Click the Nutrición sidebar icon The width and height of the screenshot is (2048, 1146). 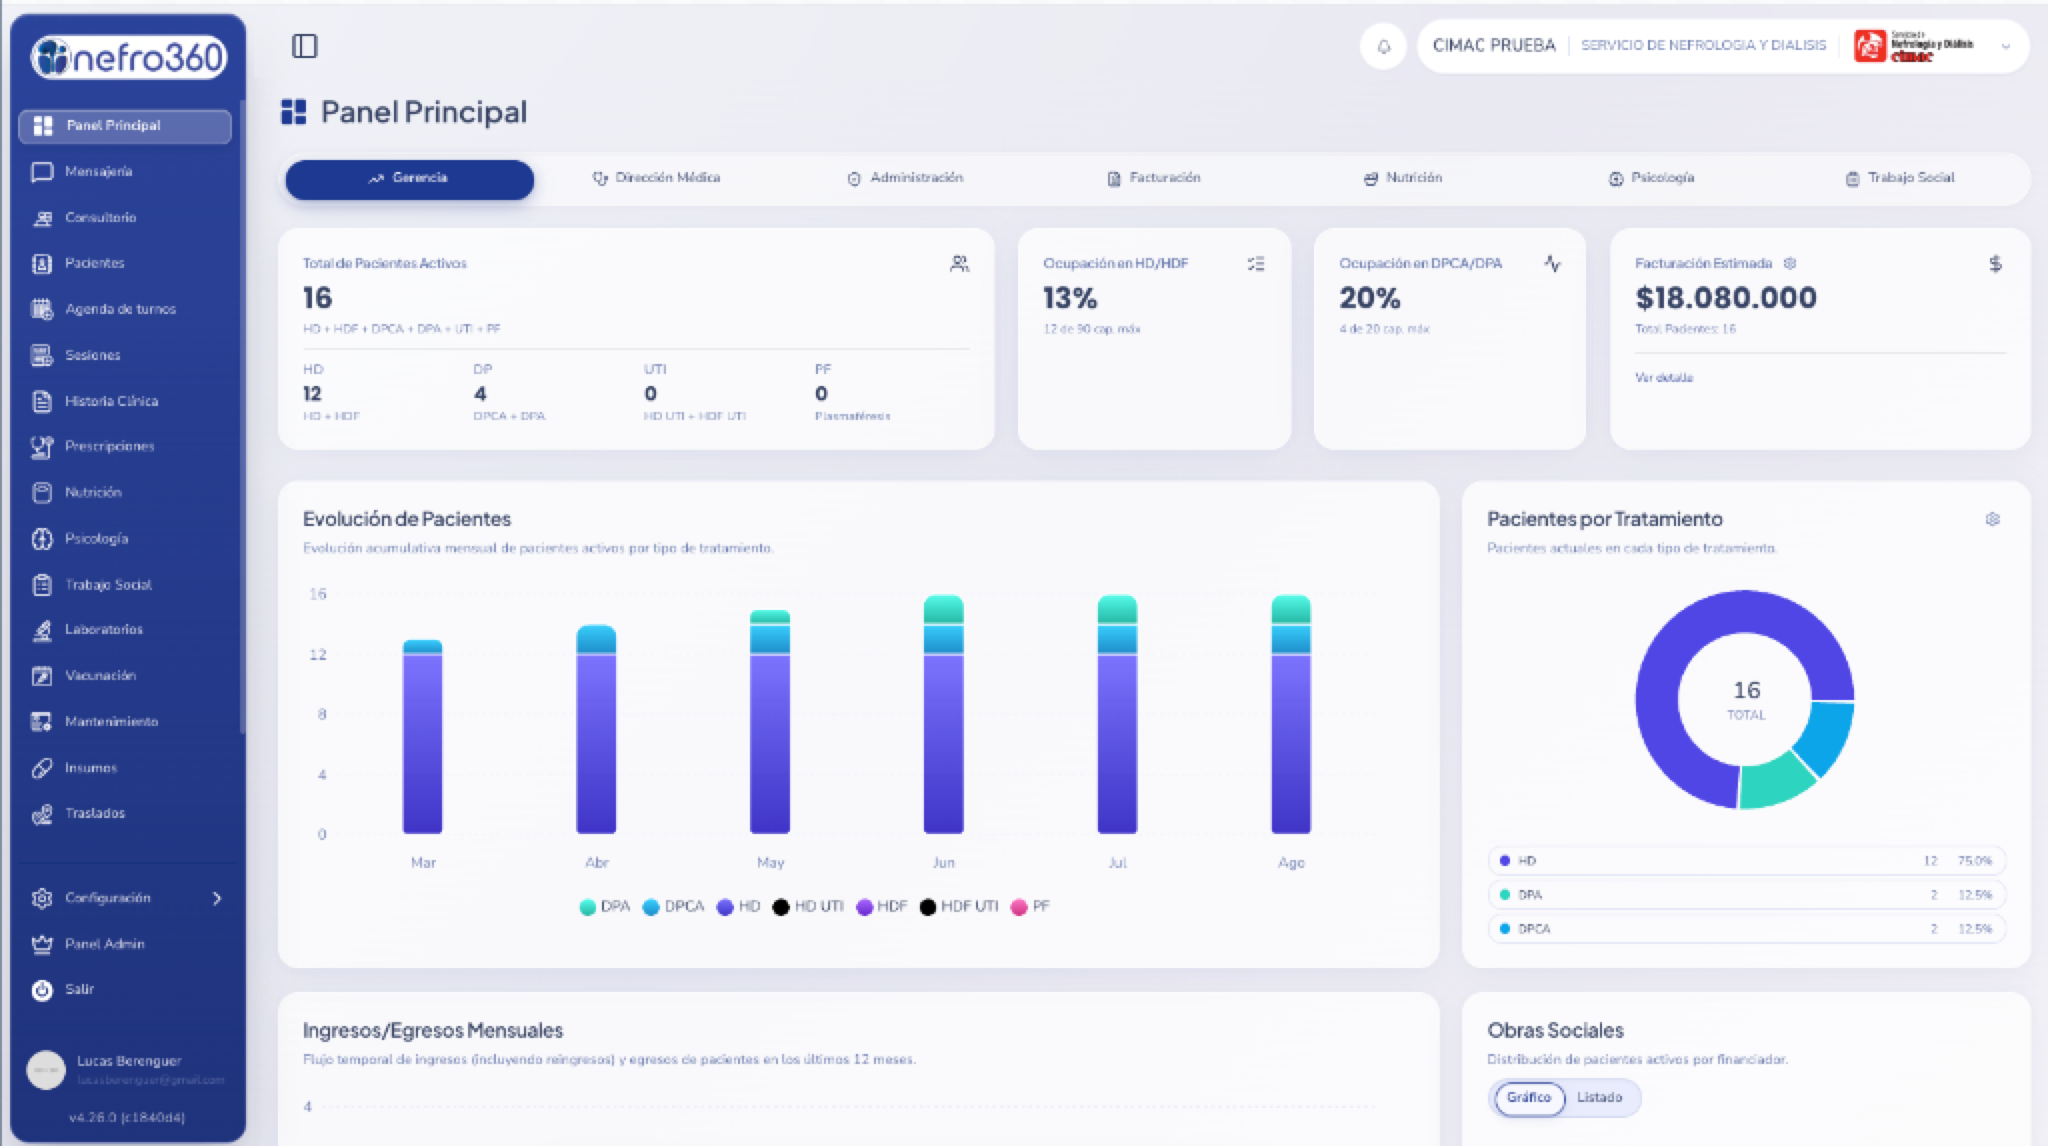tap(42, 492)
